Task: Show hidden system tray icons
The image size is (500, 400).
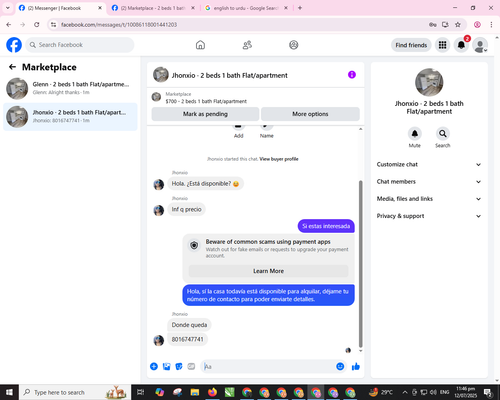Action: (405, 392)
